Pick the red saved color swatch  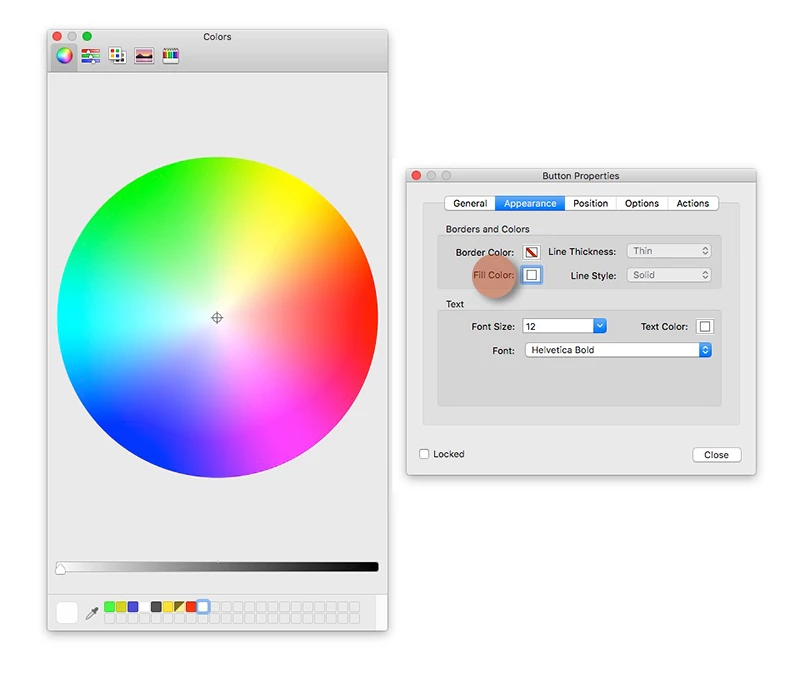pyautogui.click(x=191, y=606)
